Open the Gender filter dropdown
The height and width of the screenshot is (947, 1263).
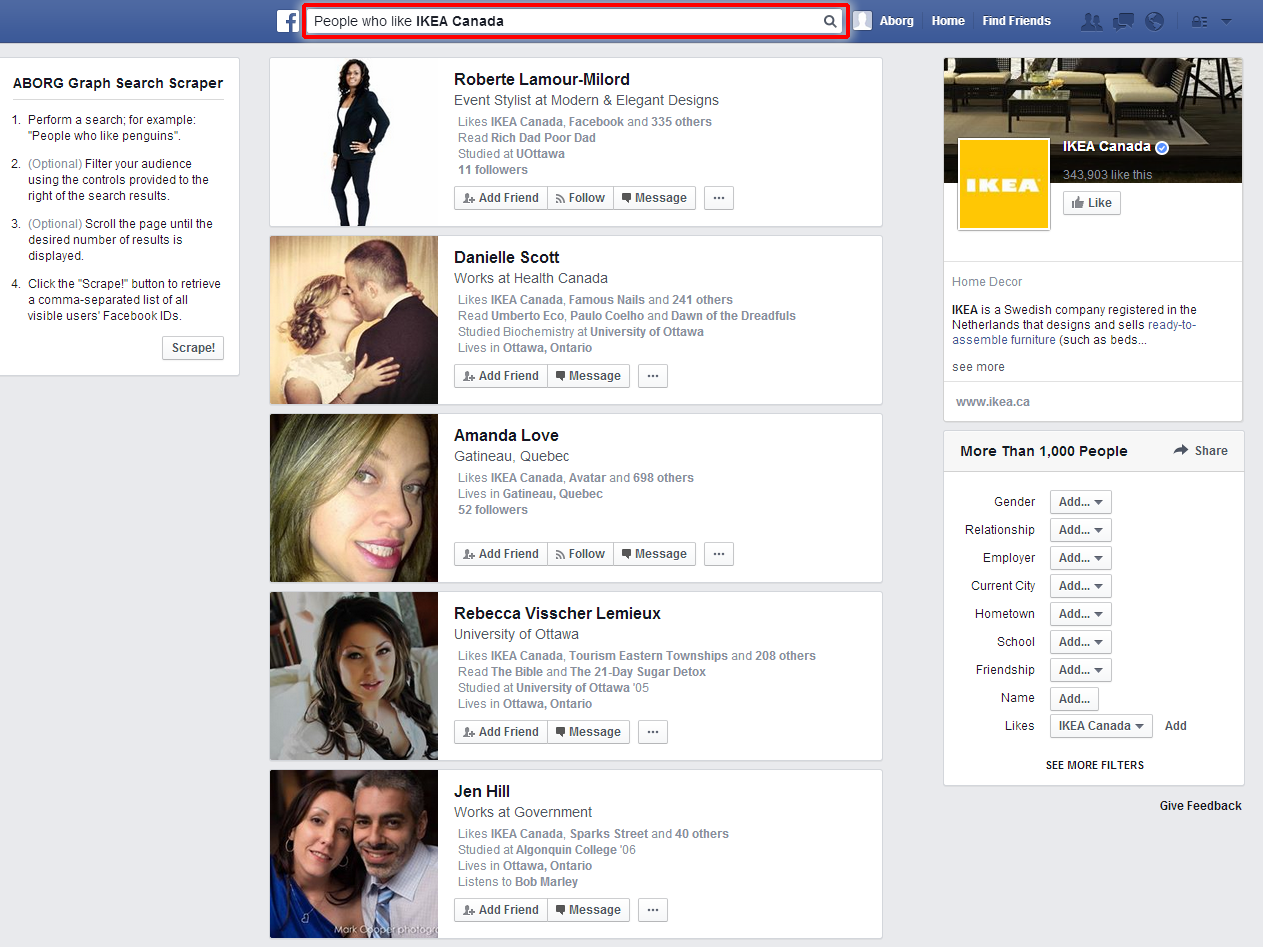click(1080, 502)
